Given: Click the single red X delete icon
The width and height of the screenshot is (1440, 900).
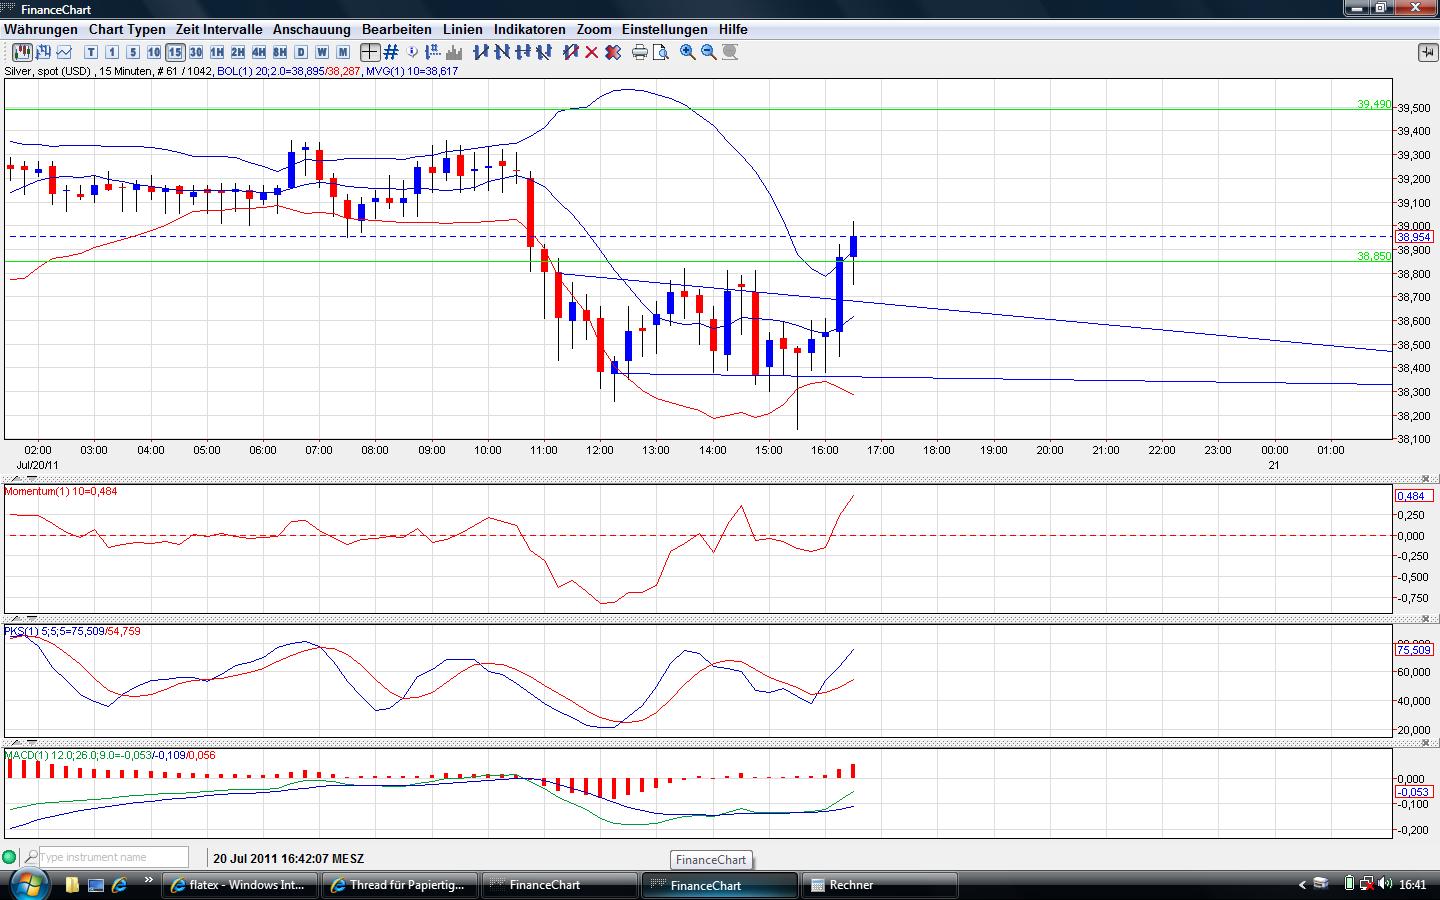Looking at the screenshot, I should 591,52.
